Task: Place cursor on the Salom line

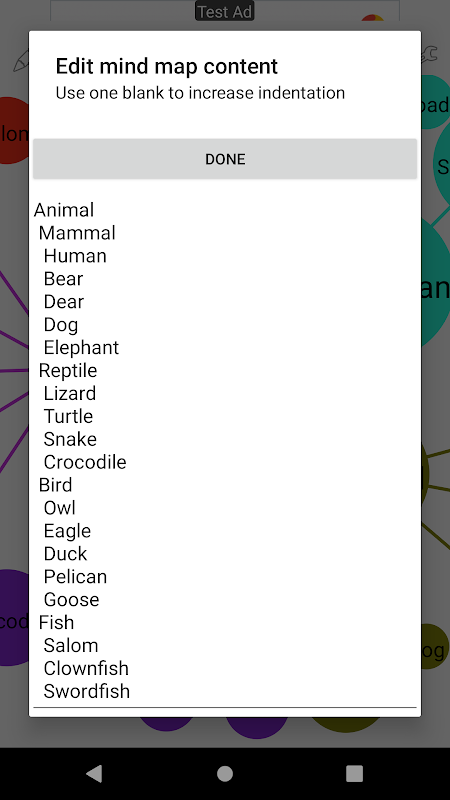Action: [71, 646]
